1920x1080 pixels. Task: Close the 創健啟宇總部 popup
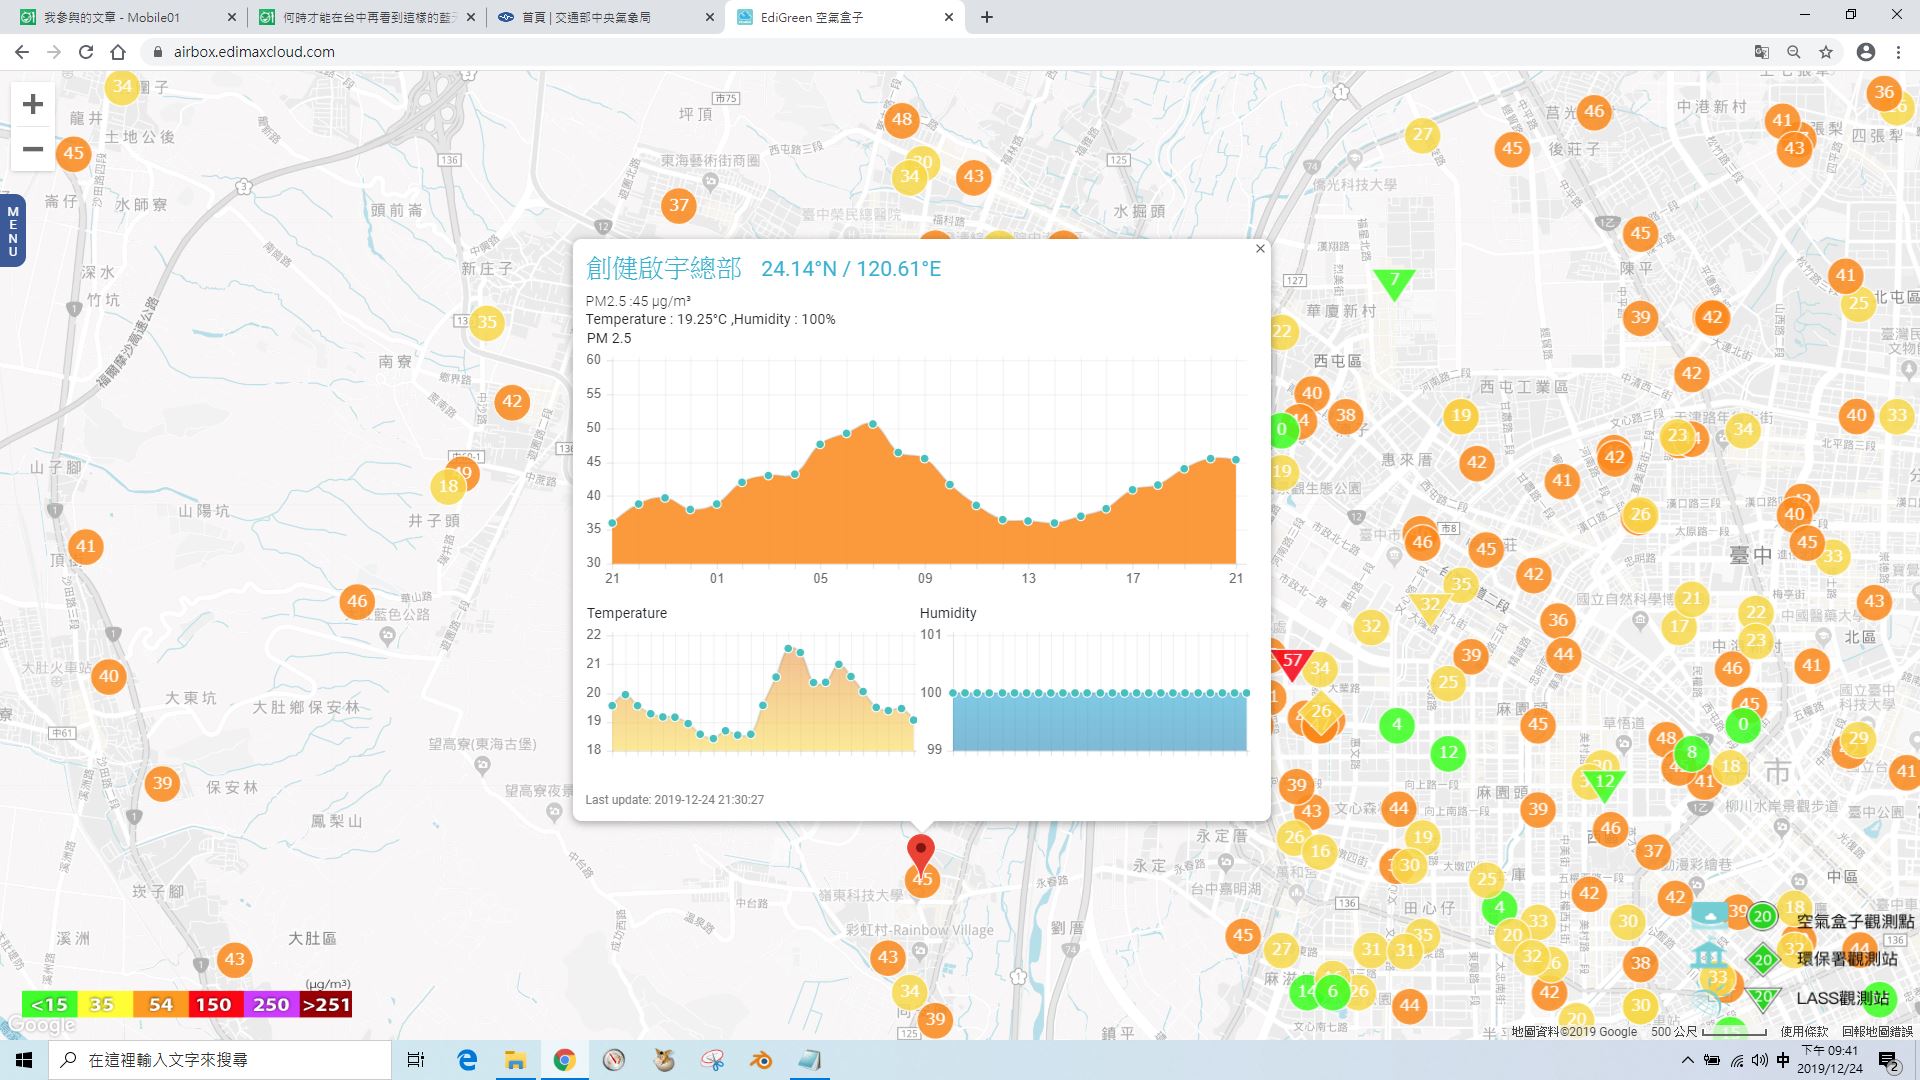coord(1260,249)
